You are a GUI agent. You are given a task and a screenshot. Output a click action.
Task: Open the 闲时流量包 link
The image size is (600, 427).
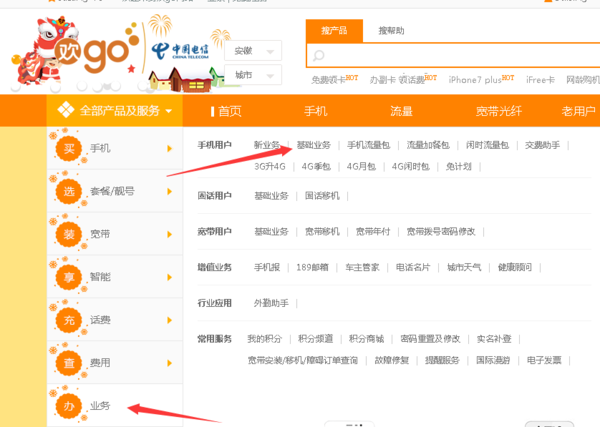(x=487, y=145)
